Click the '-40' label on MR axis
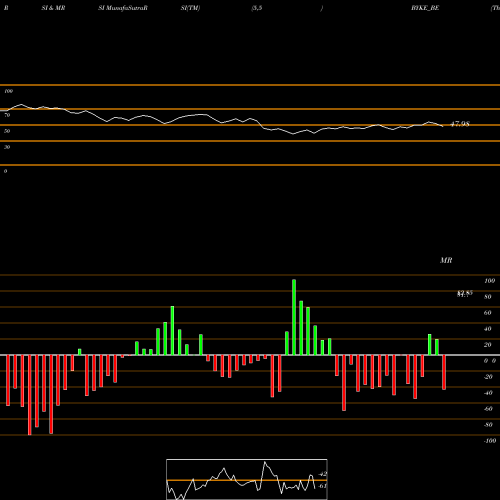 point(488,393)
